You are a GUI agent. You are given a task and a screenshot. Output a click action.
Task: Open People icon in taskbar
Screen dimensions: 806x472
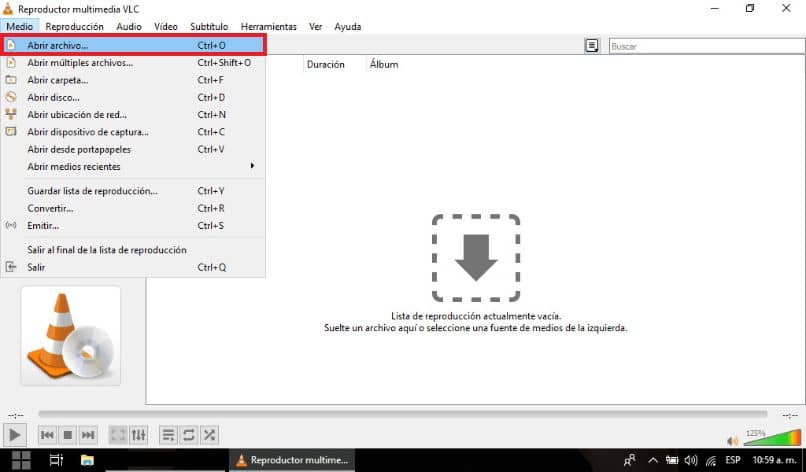click(x=629, y=460)
